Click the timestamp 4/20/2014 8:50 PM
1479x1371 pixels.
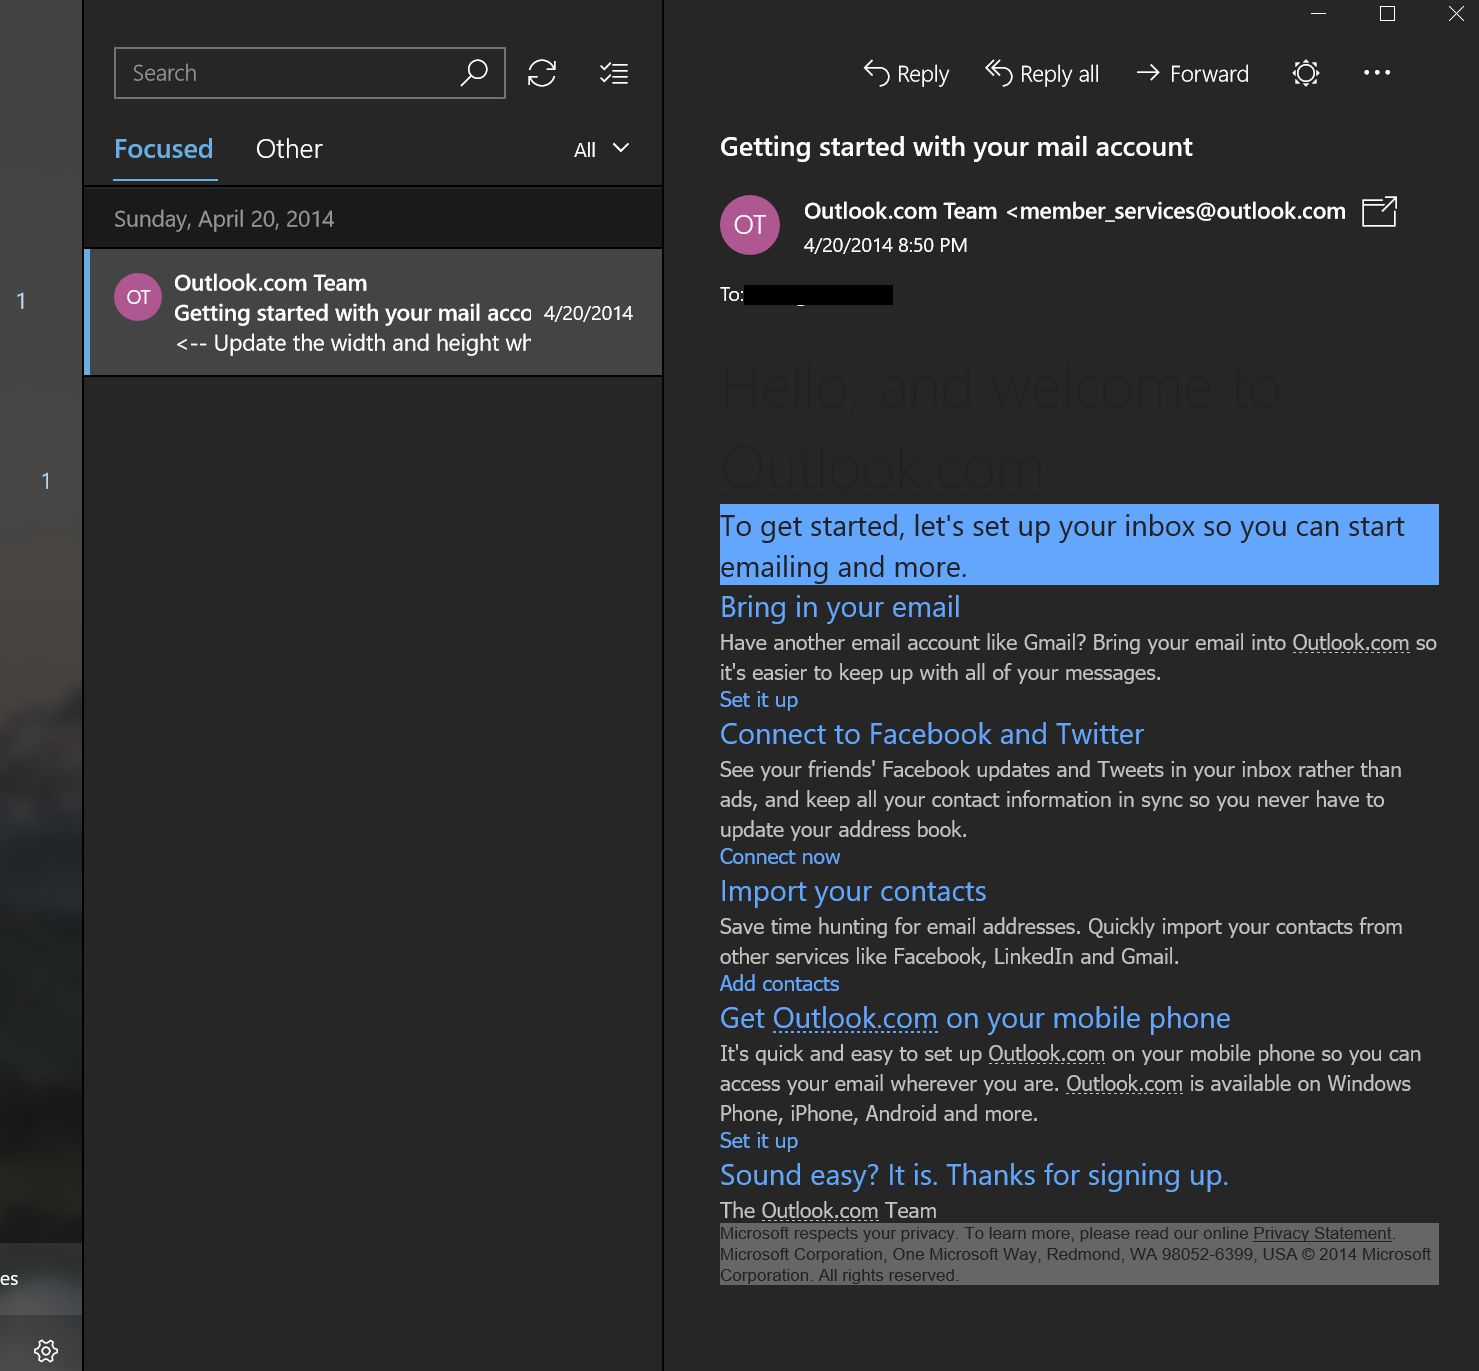pos(886,245)
